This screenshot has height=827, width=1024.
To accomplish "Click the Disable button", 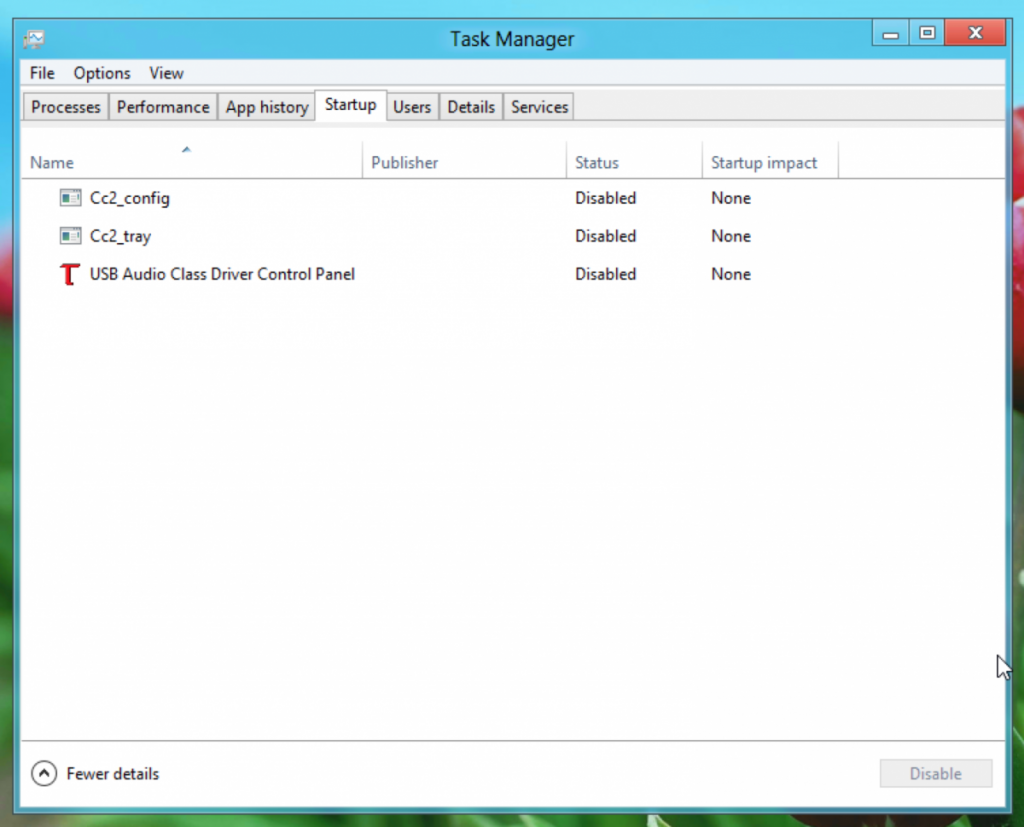I will click(936, 773).
